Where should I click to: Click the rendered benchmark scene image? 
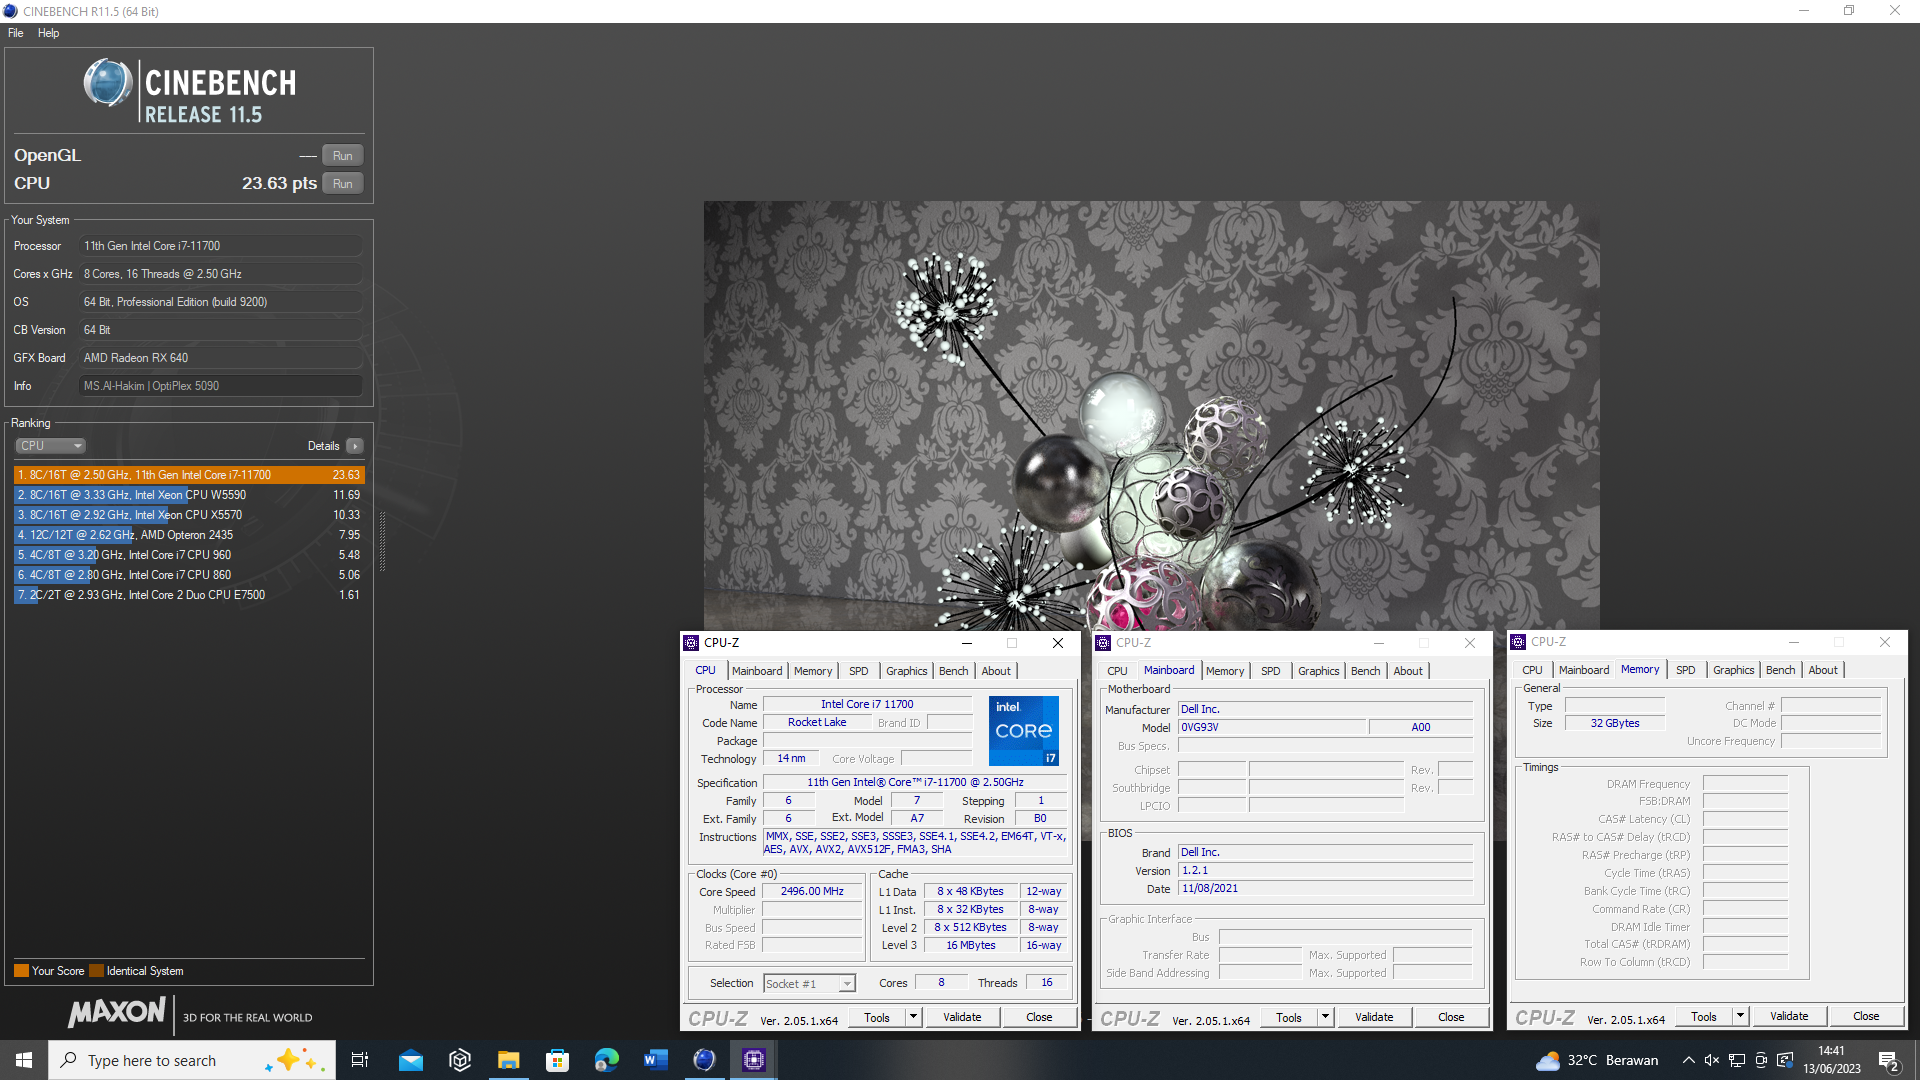1151,415
